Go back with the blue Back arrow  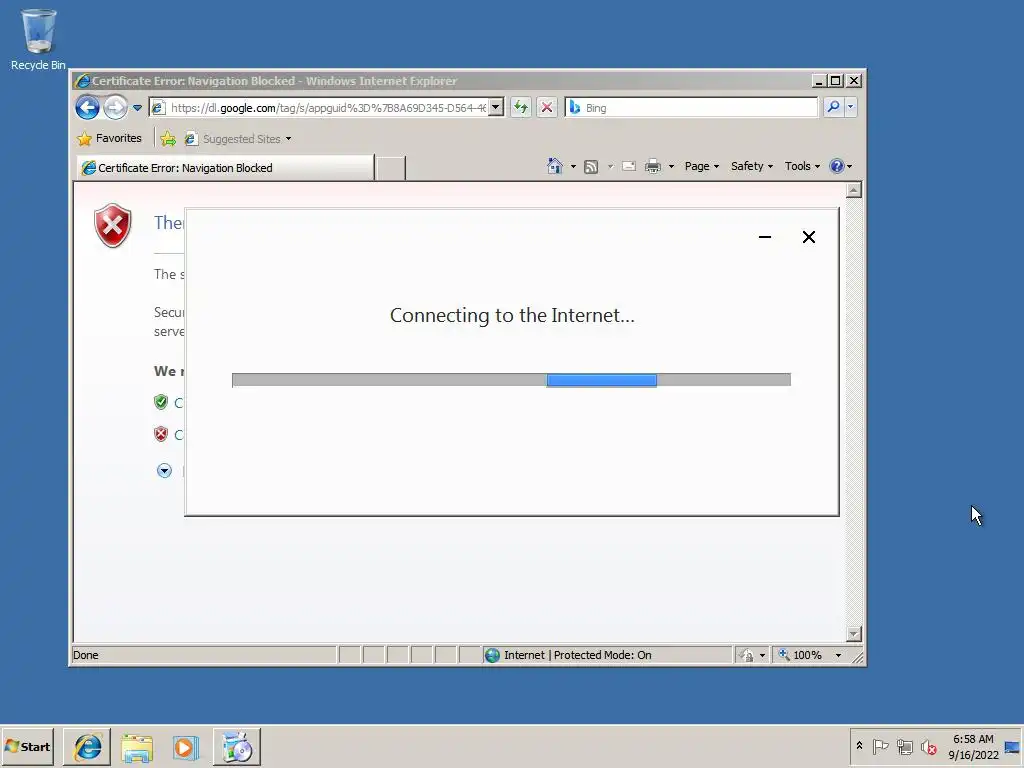[x=87, y=107]
